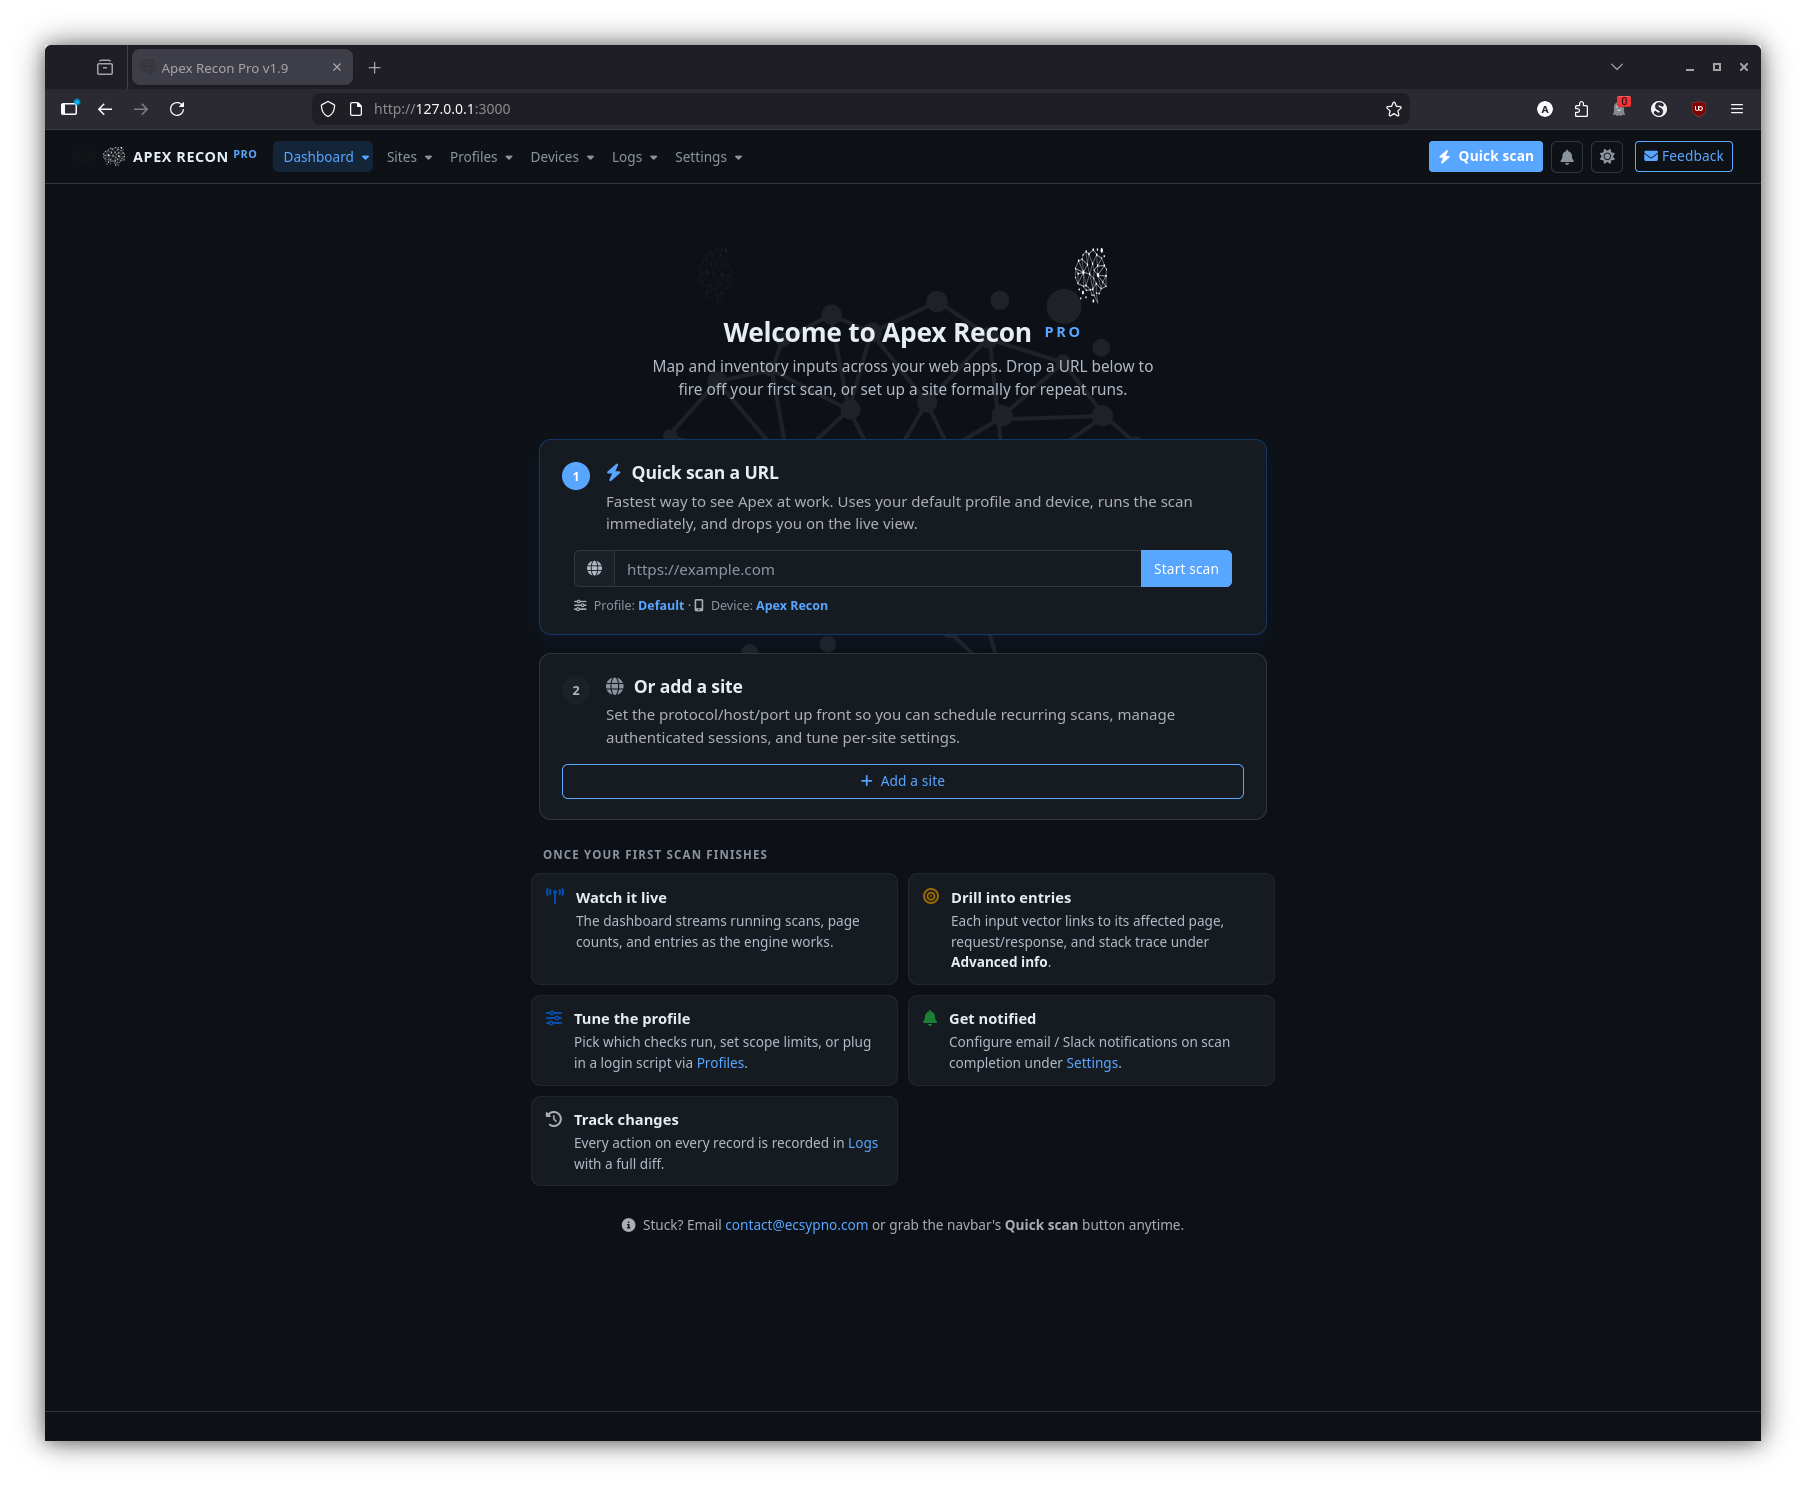Open the Default profile link

[x=661, y=606]
